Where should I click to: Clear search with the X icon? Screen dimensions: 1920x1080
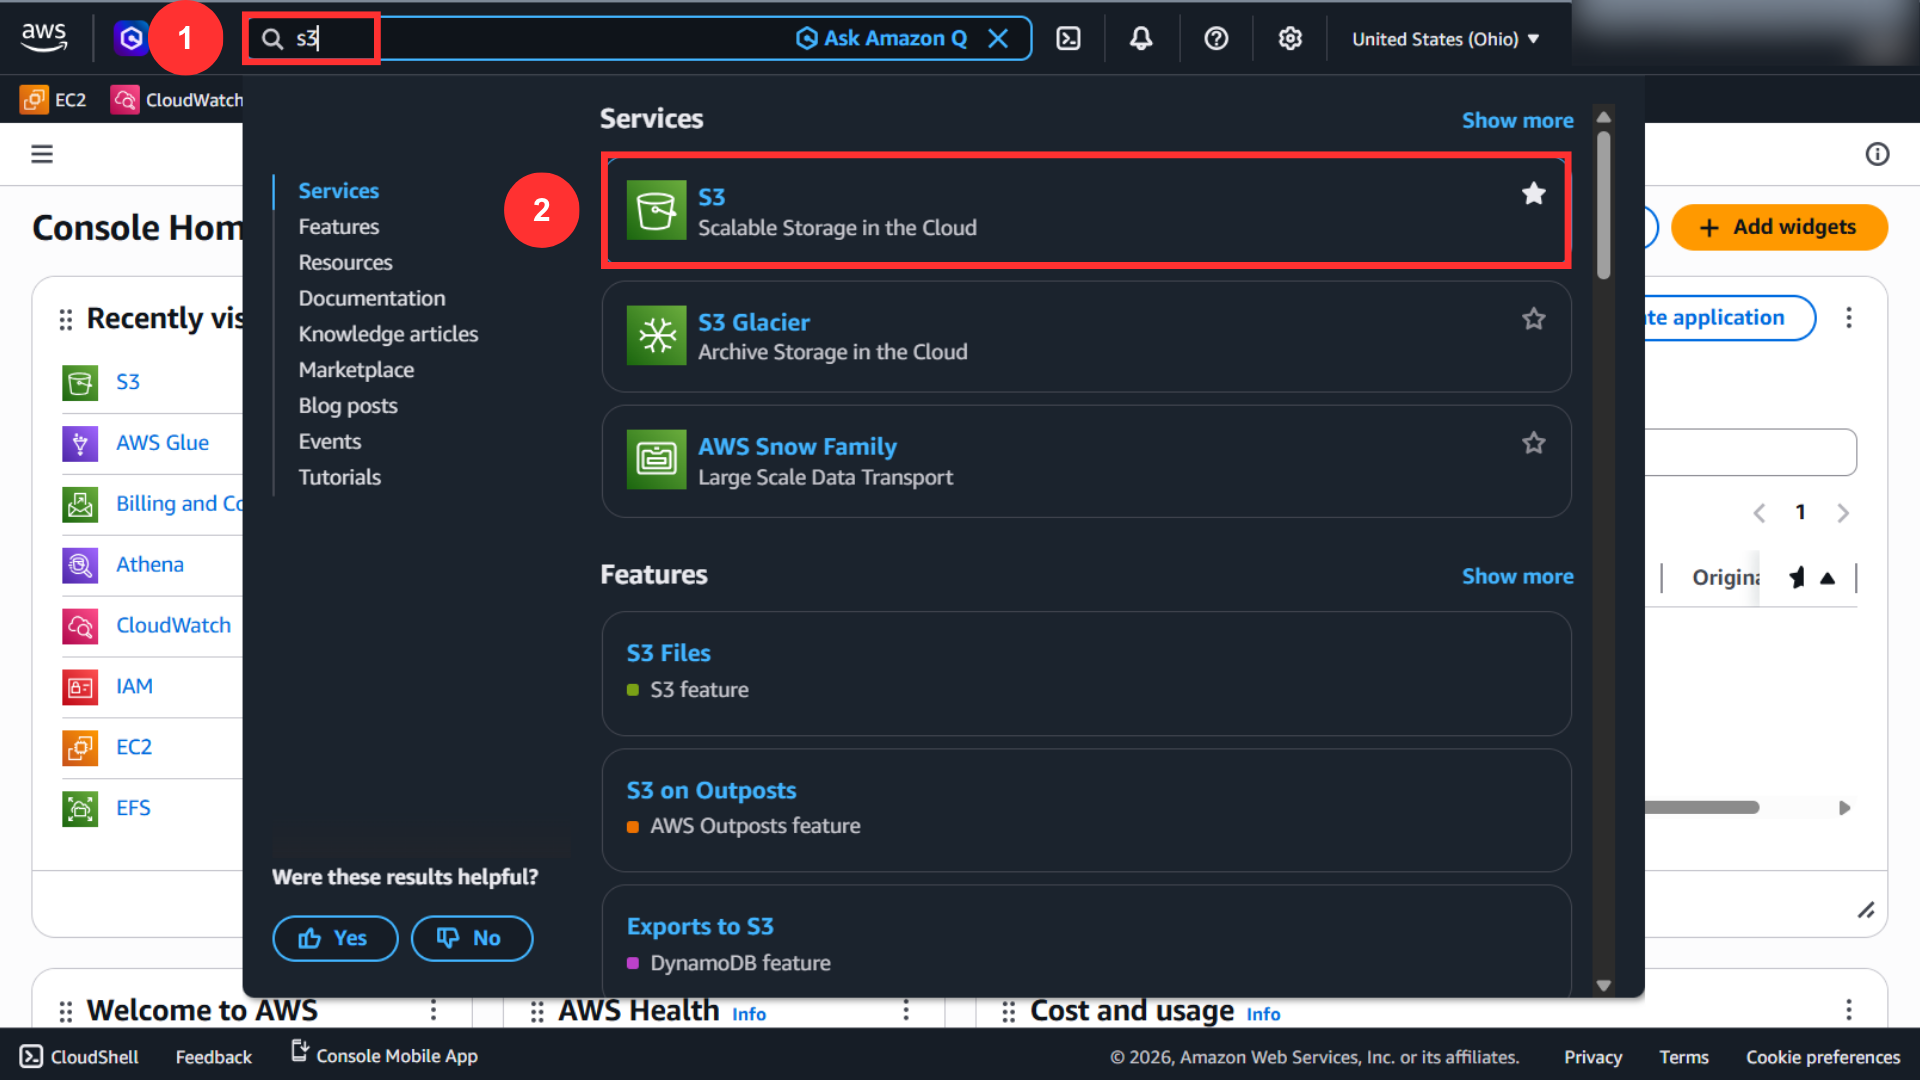[998, 38]
